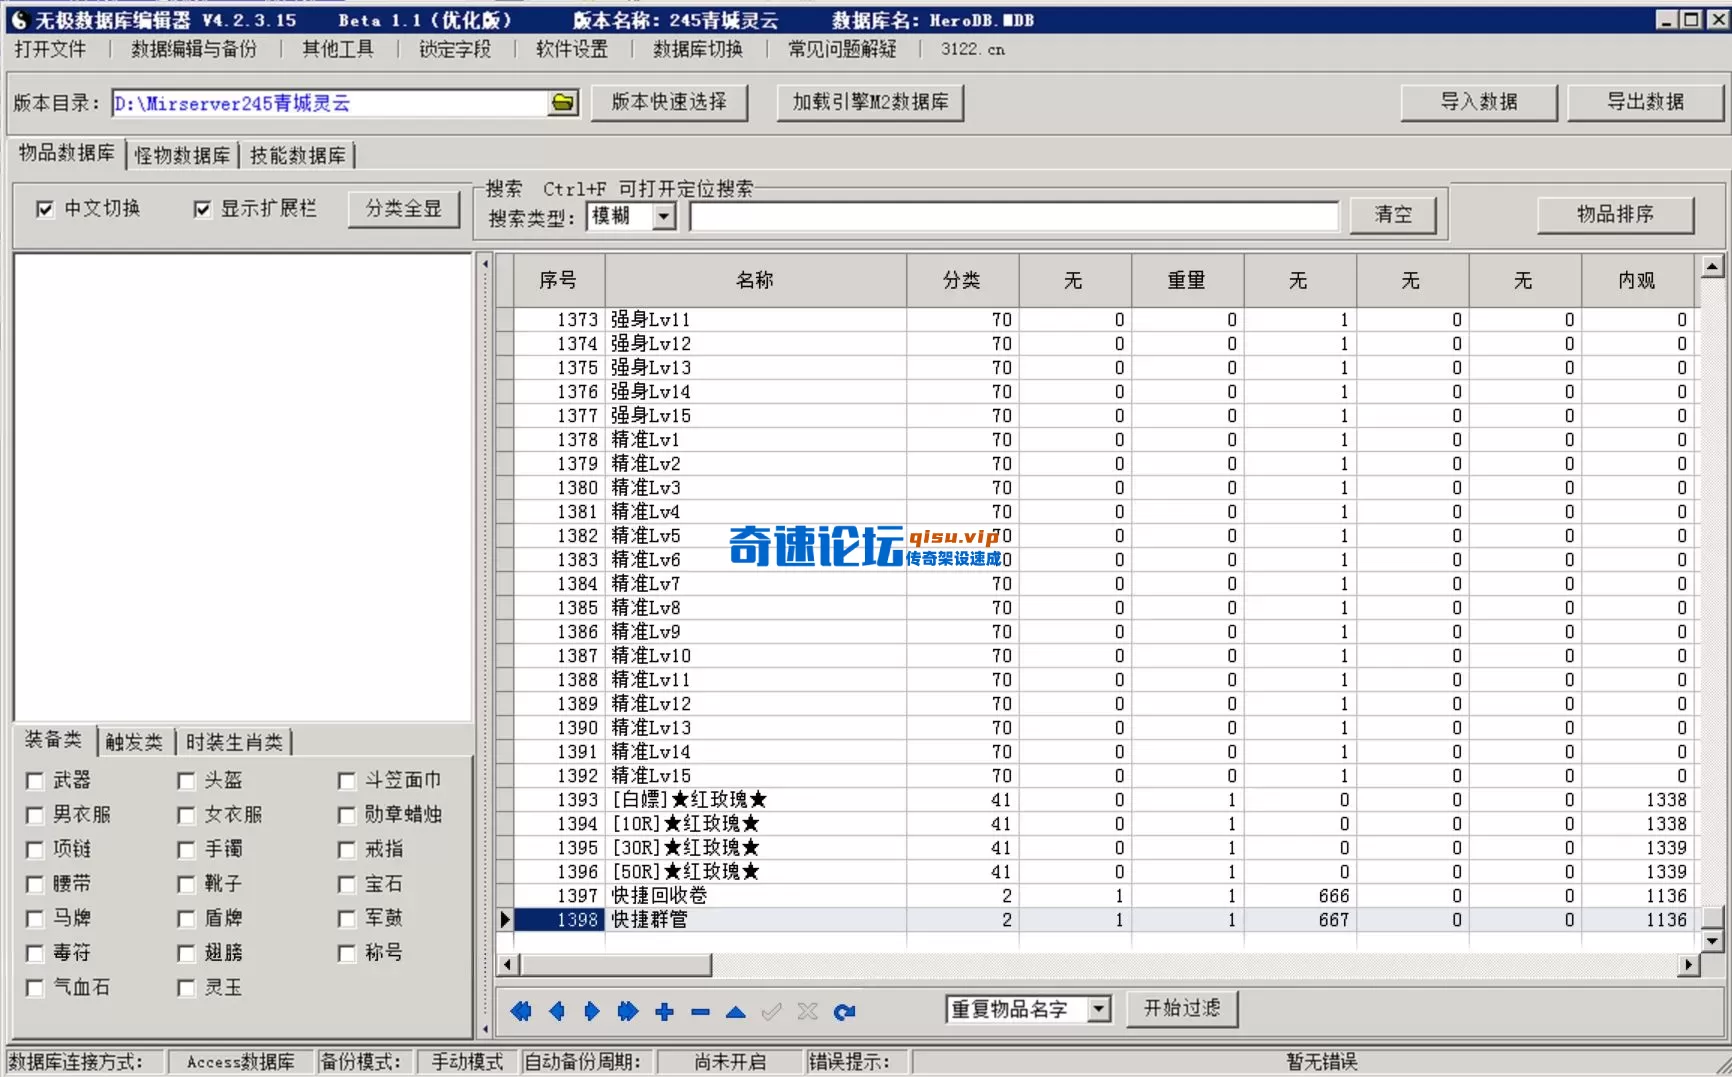The image size is (1732, 1077).
Task: Check the 称号 equipment checkbox
Action: [346, 953]
